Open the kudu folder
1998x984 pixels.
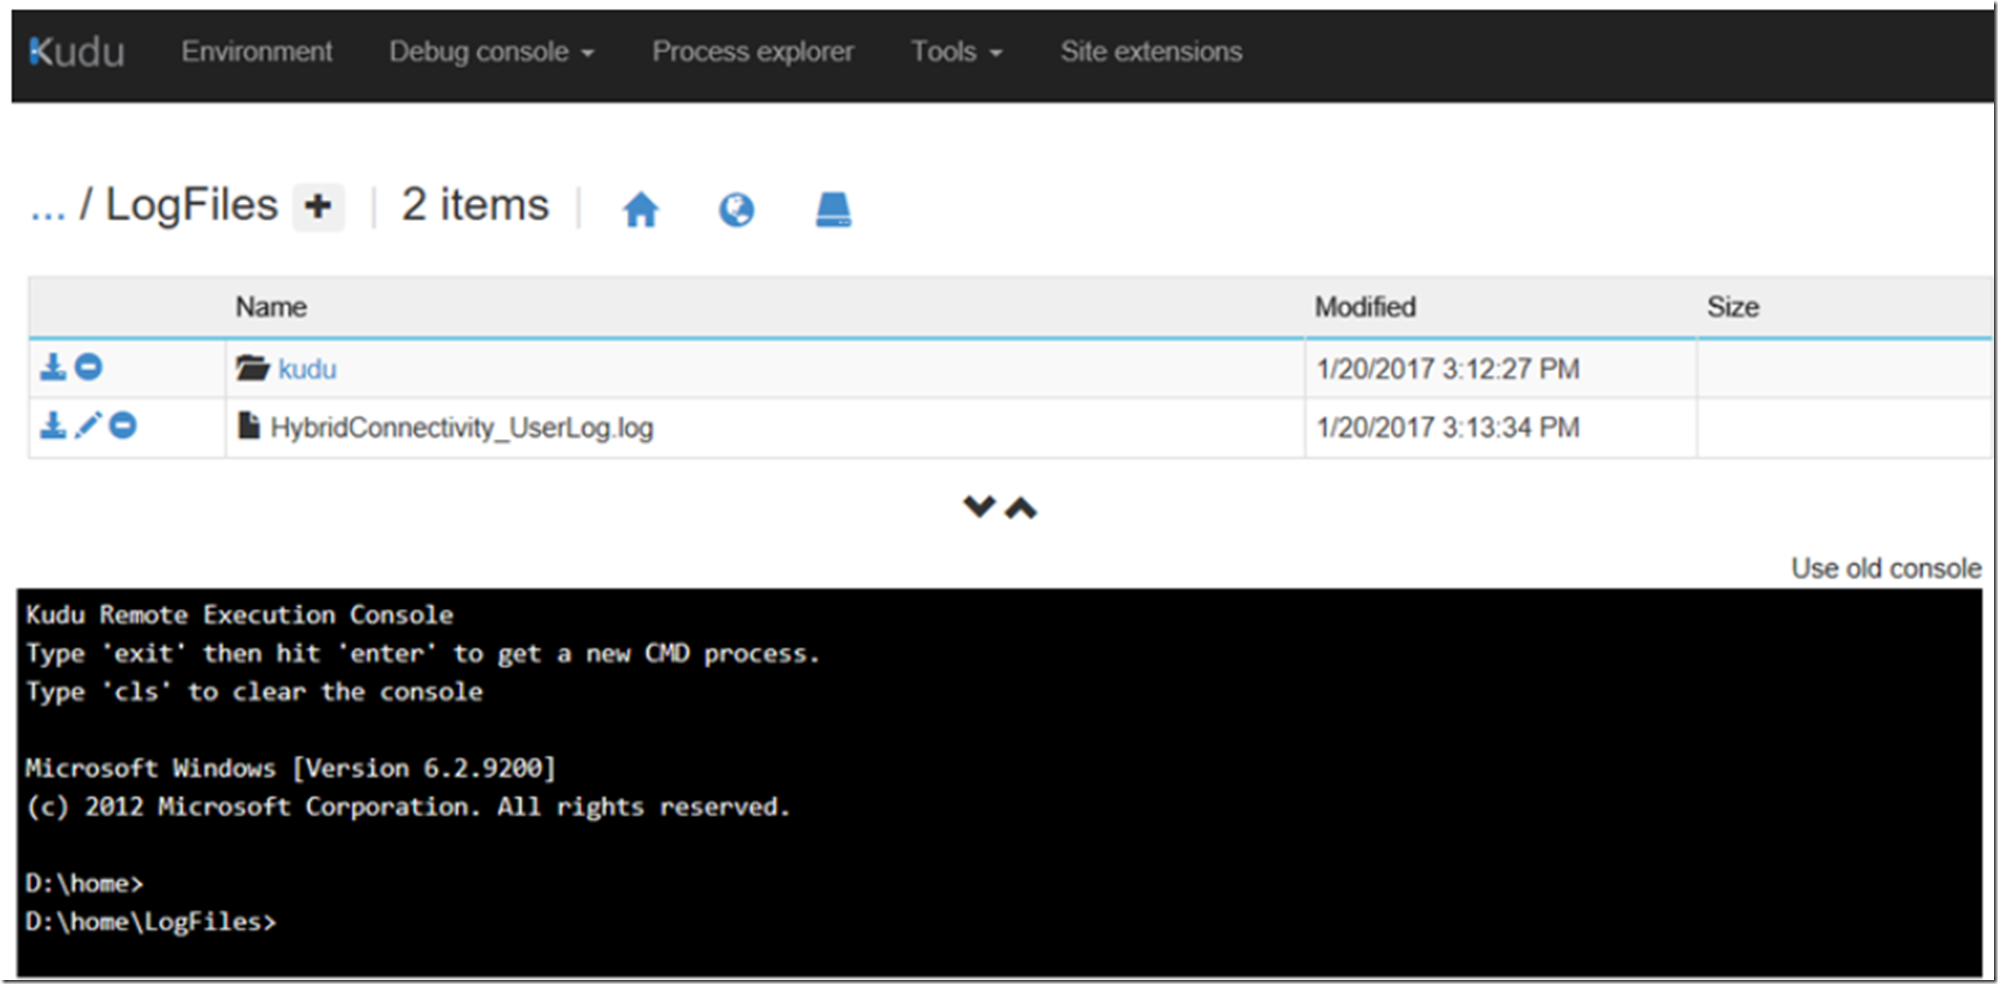tap(307, 369)
